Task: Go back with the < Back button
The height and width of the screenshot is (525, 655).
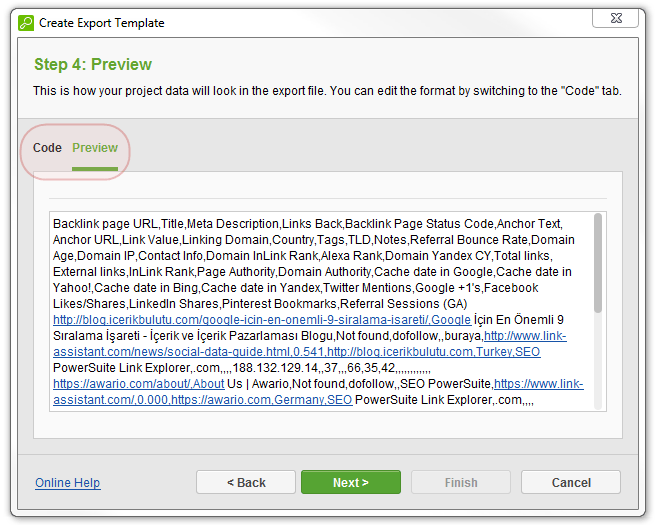Action: point(246,482)
